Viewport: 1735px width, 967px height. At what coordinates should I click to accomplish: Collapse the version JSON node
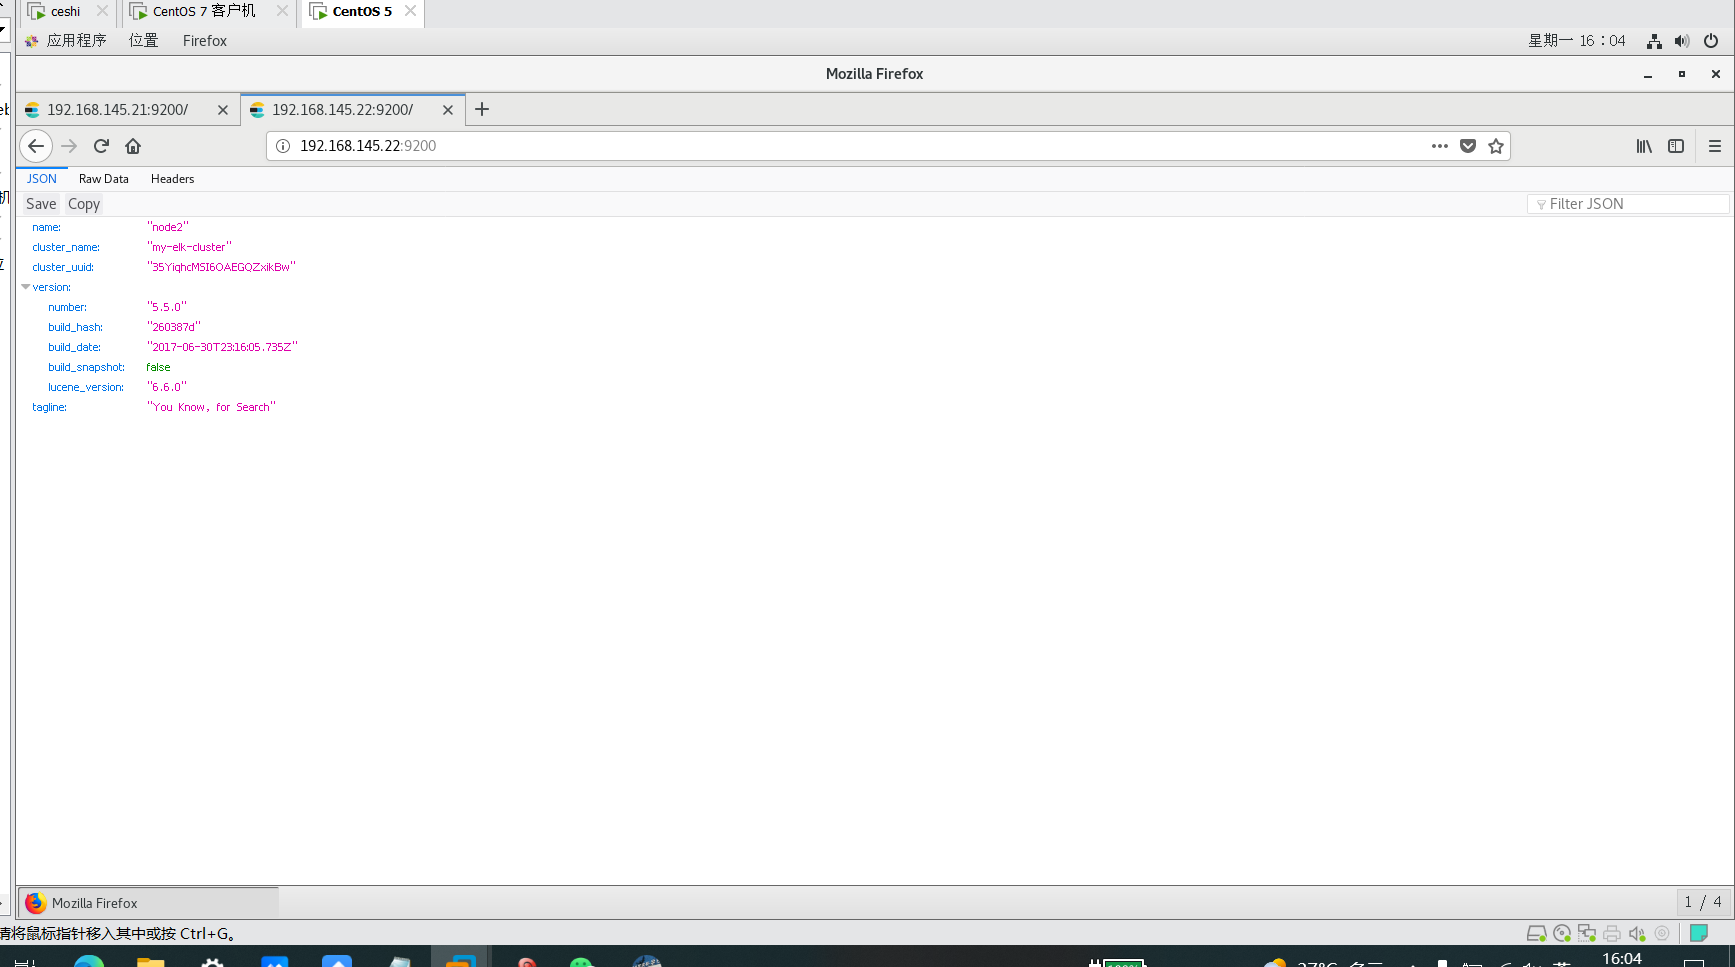[26, 287]
